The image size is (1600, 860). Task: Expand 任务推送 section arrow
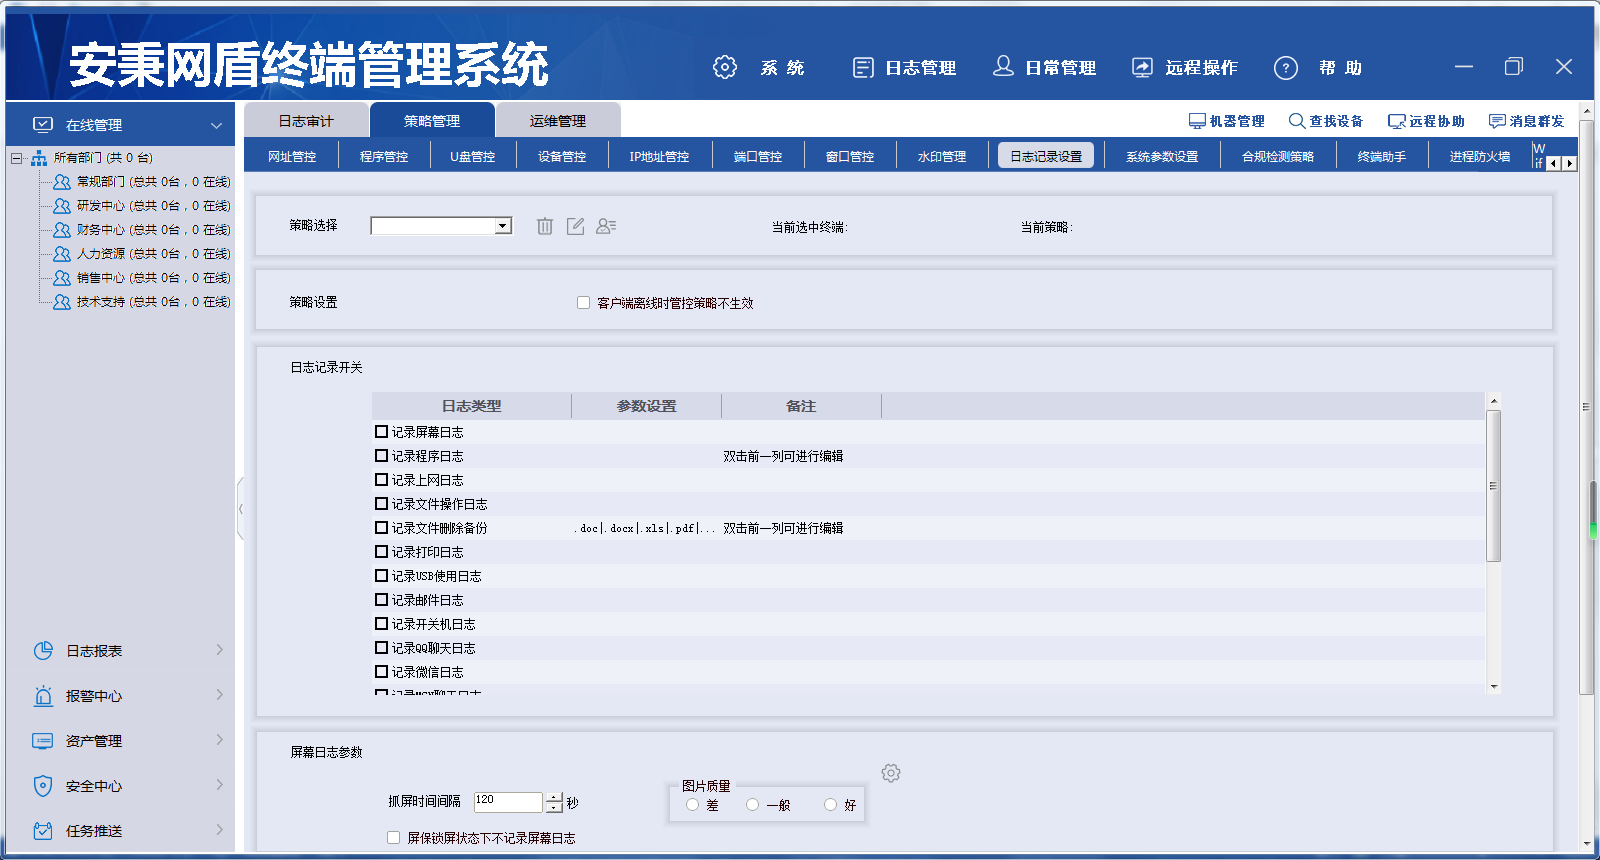click(219, 830)
